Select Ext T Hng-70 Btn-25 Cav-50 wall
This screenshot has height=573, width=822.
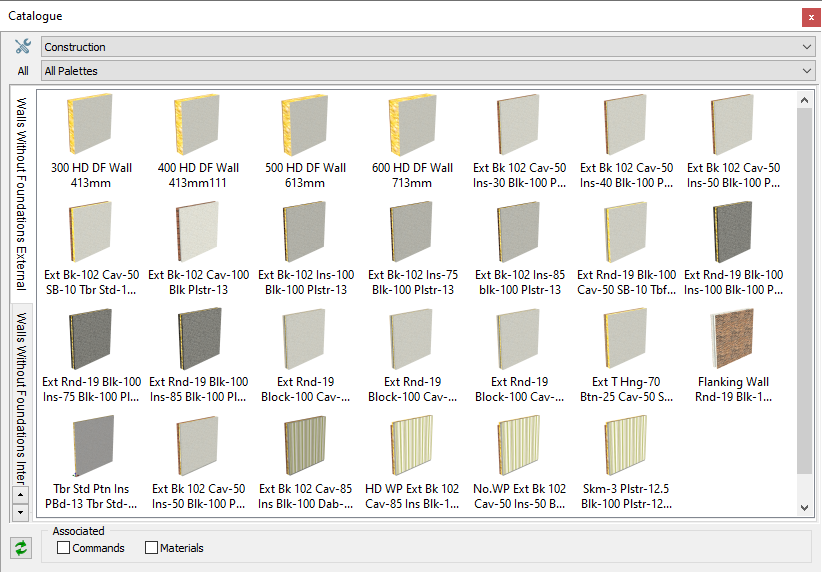(x=626, y=355)
